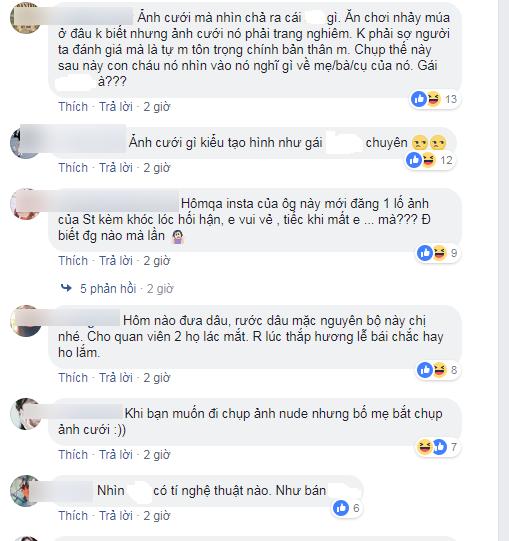The height and width of the screenshot is (541, 509).
Task: Open the first commenter's profile picture
Action: [x=25, y=18]
